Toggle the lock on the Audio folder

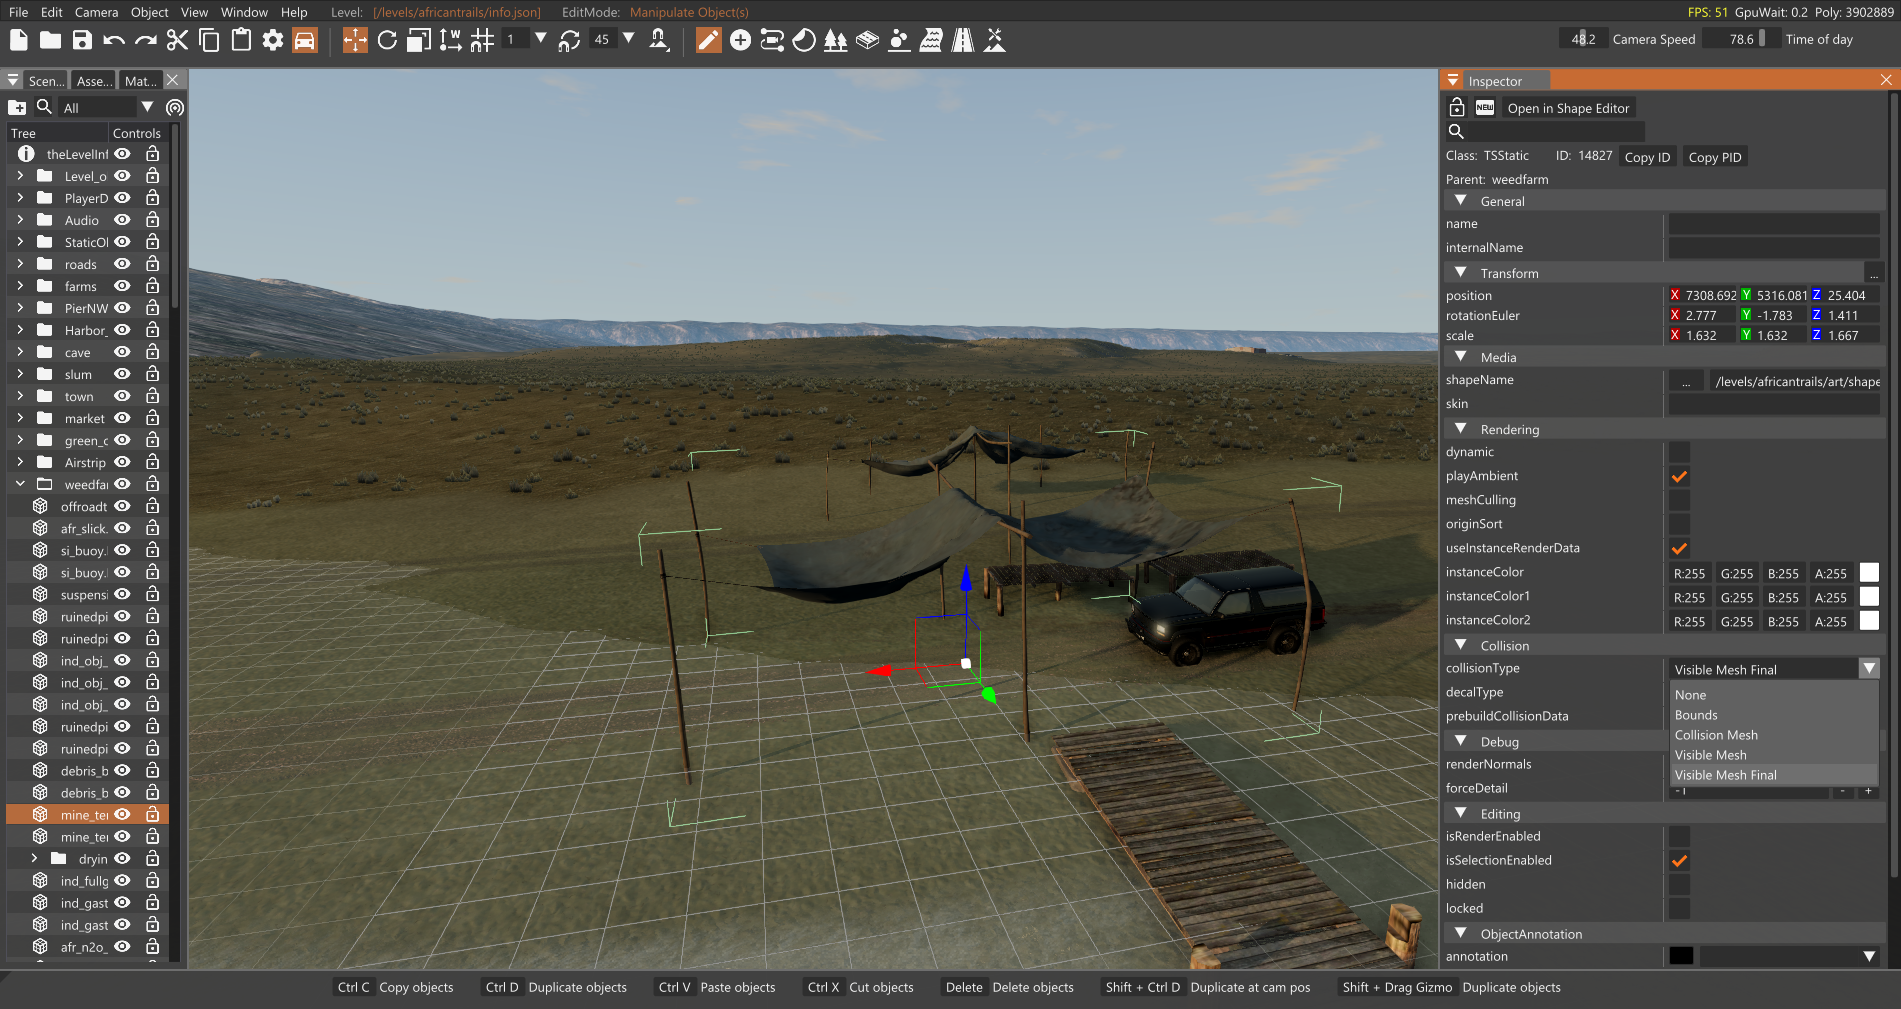pos(152,220)
